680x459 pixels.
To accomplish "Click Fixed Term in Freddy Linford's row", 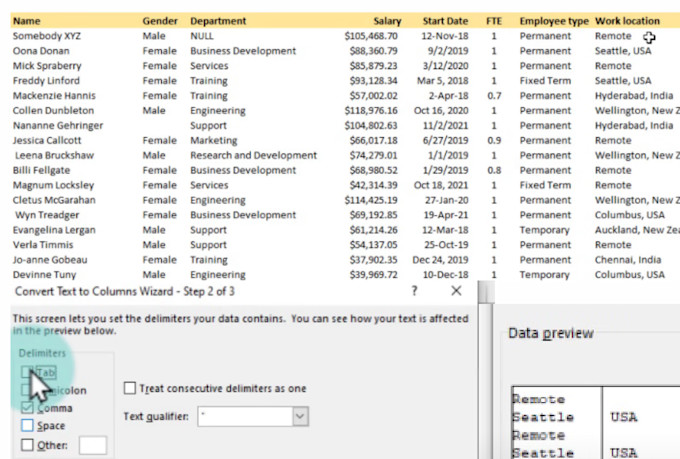I will (x=546, y=81).
